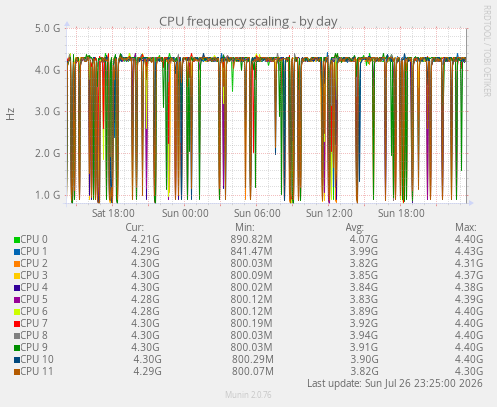Click the 'CPU 7' legend label

[x=34, y=323]
